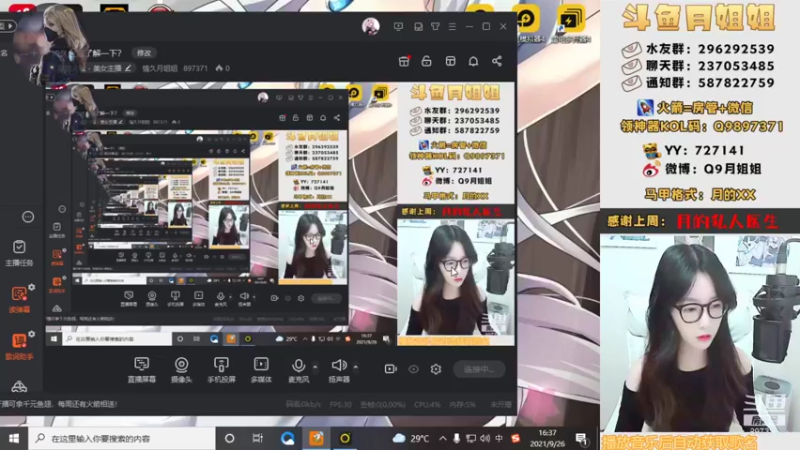Focus the Windows taskbar search box
The width and height of the screenshot is (800, 450).
pyautogui.click(x=121, y=438)
